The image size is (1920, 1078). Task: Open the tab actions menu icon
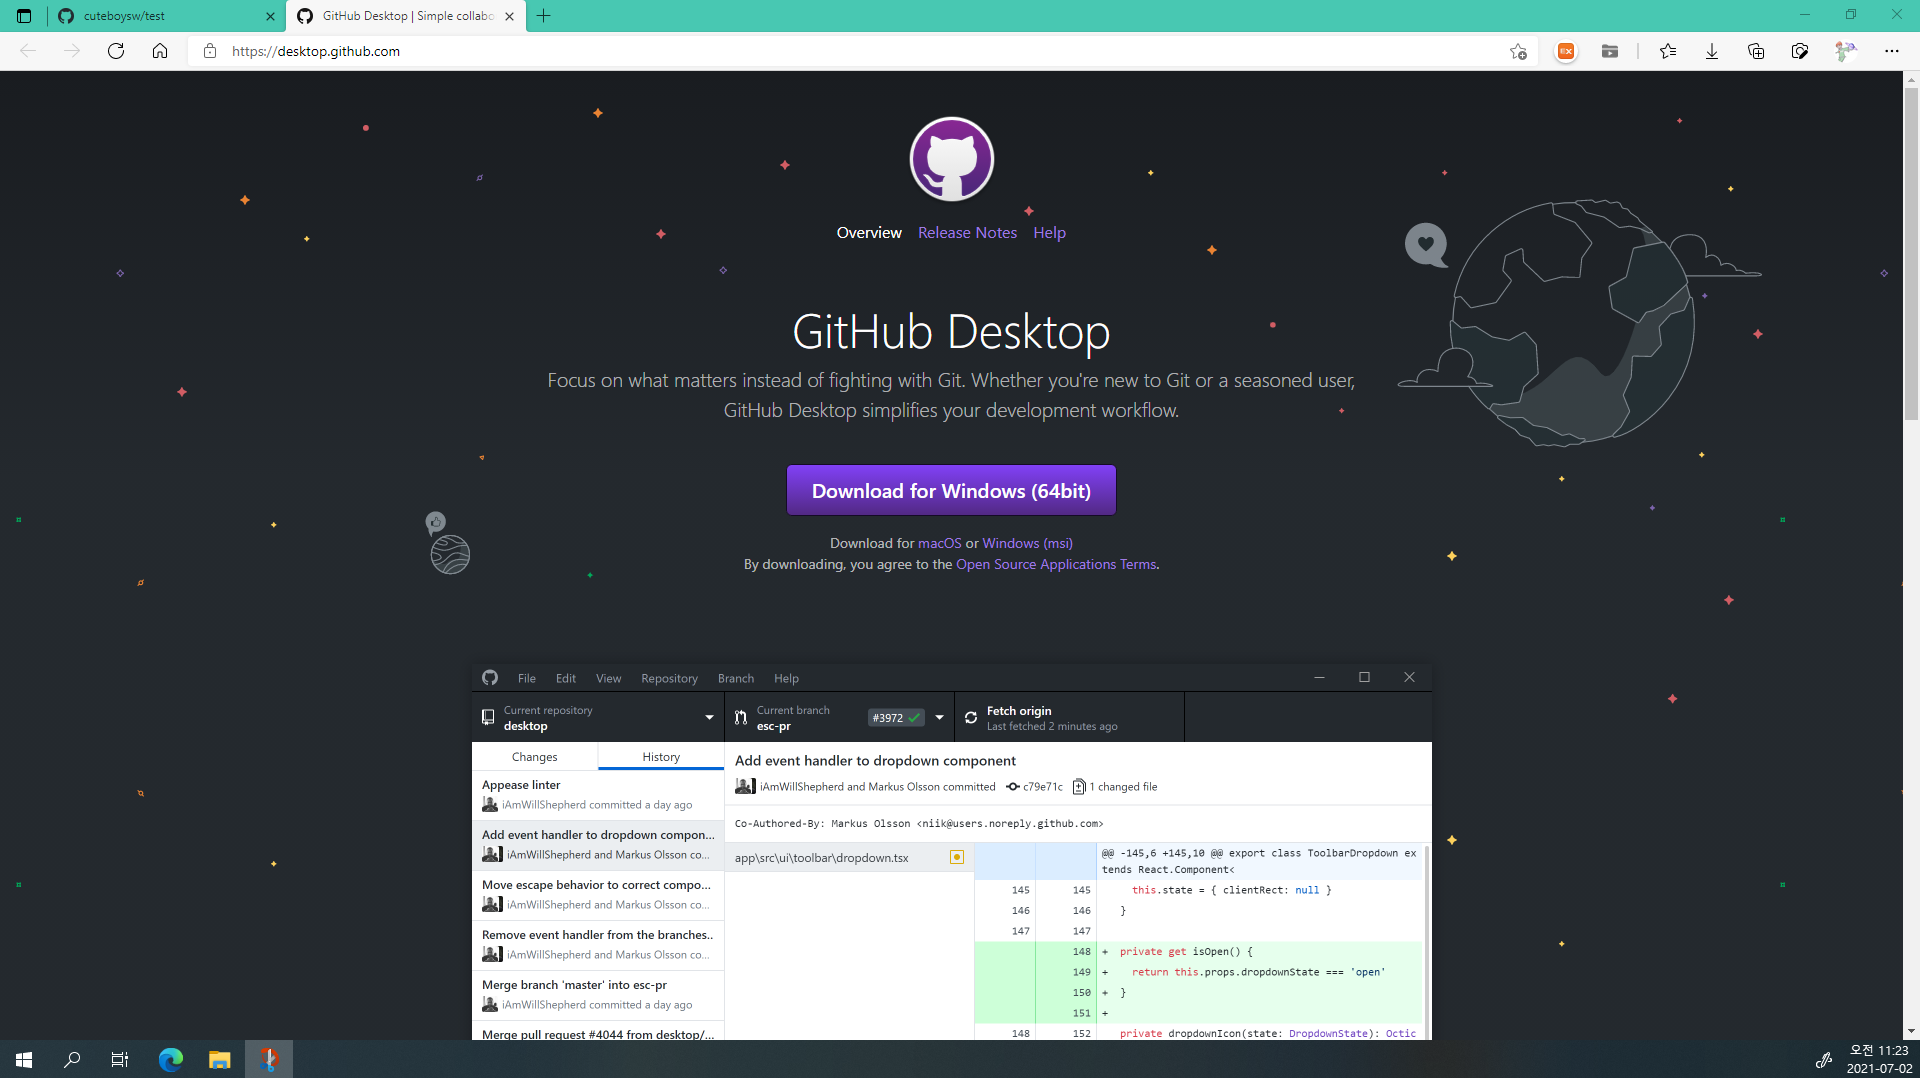pyautogui.click(x=24, y=16)
